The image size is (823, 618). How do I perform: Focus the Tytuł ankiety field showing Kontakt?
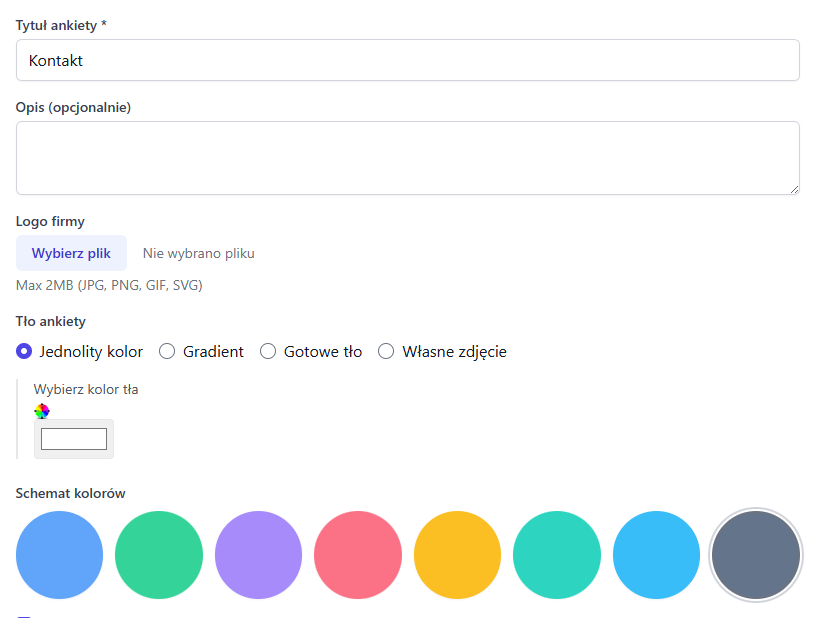coord(407,60)
